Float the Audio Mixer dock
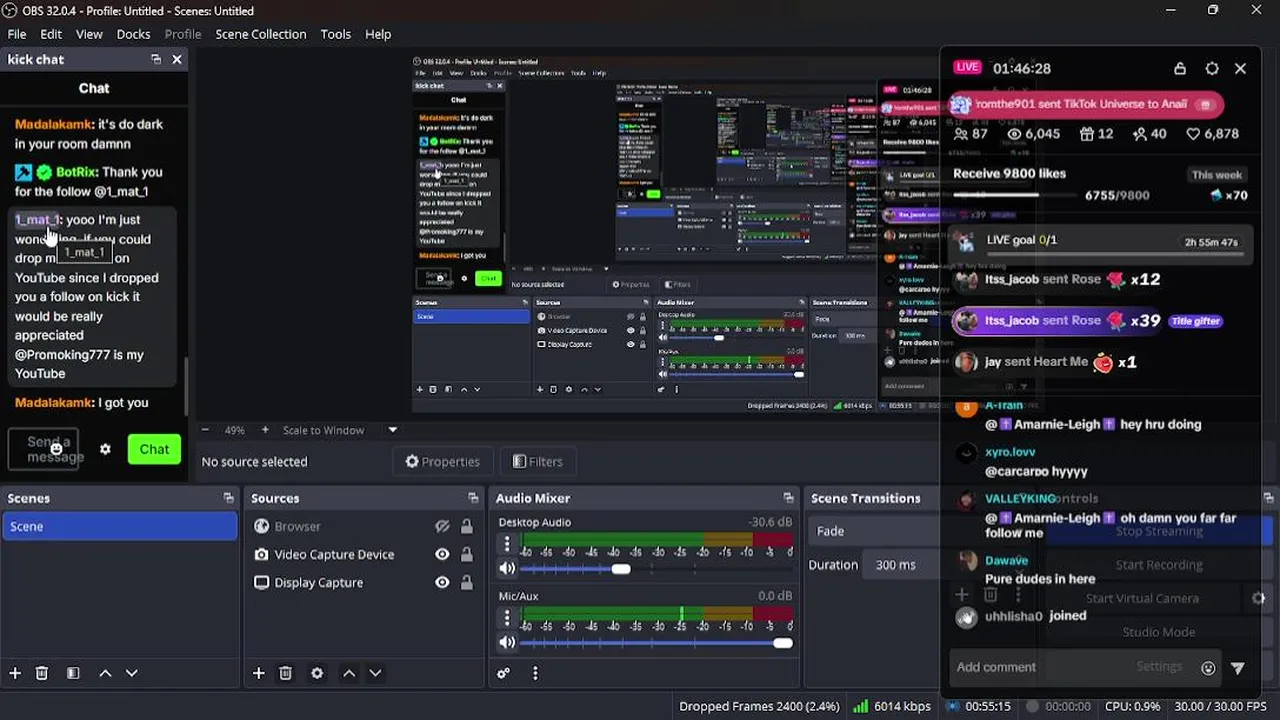This screenshot has height=720, width=1280. pos(789,498)
